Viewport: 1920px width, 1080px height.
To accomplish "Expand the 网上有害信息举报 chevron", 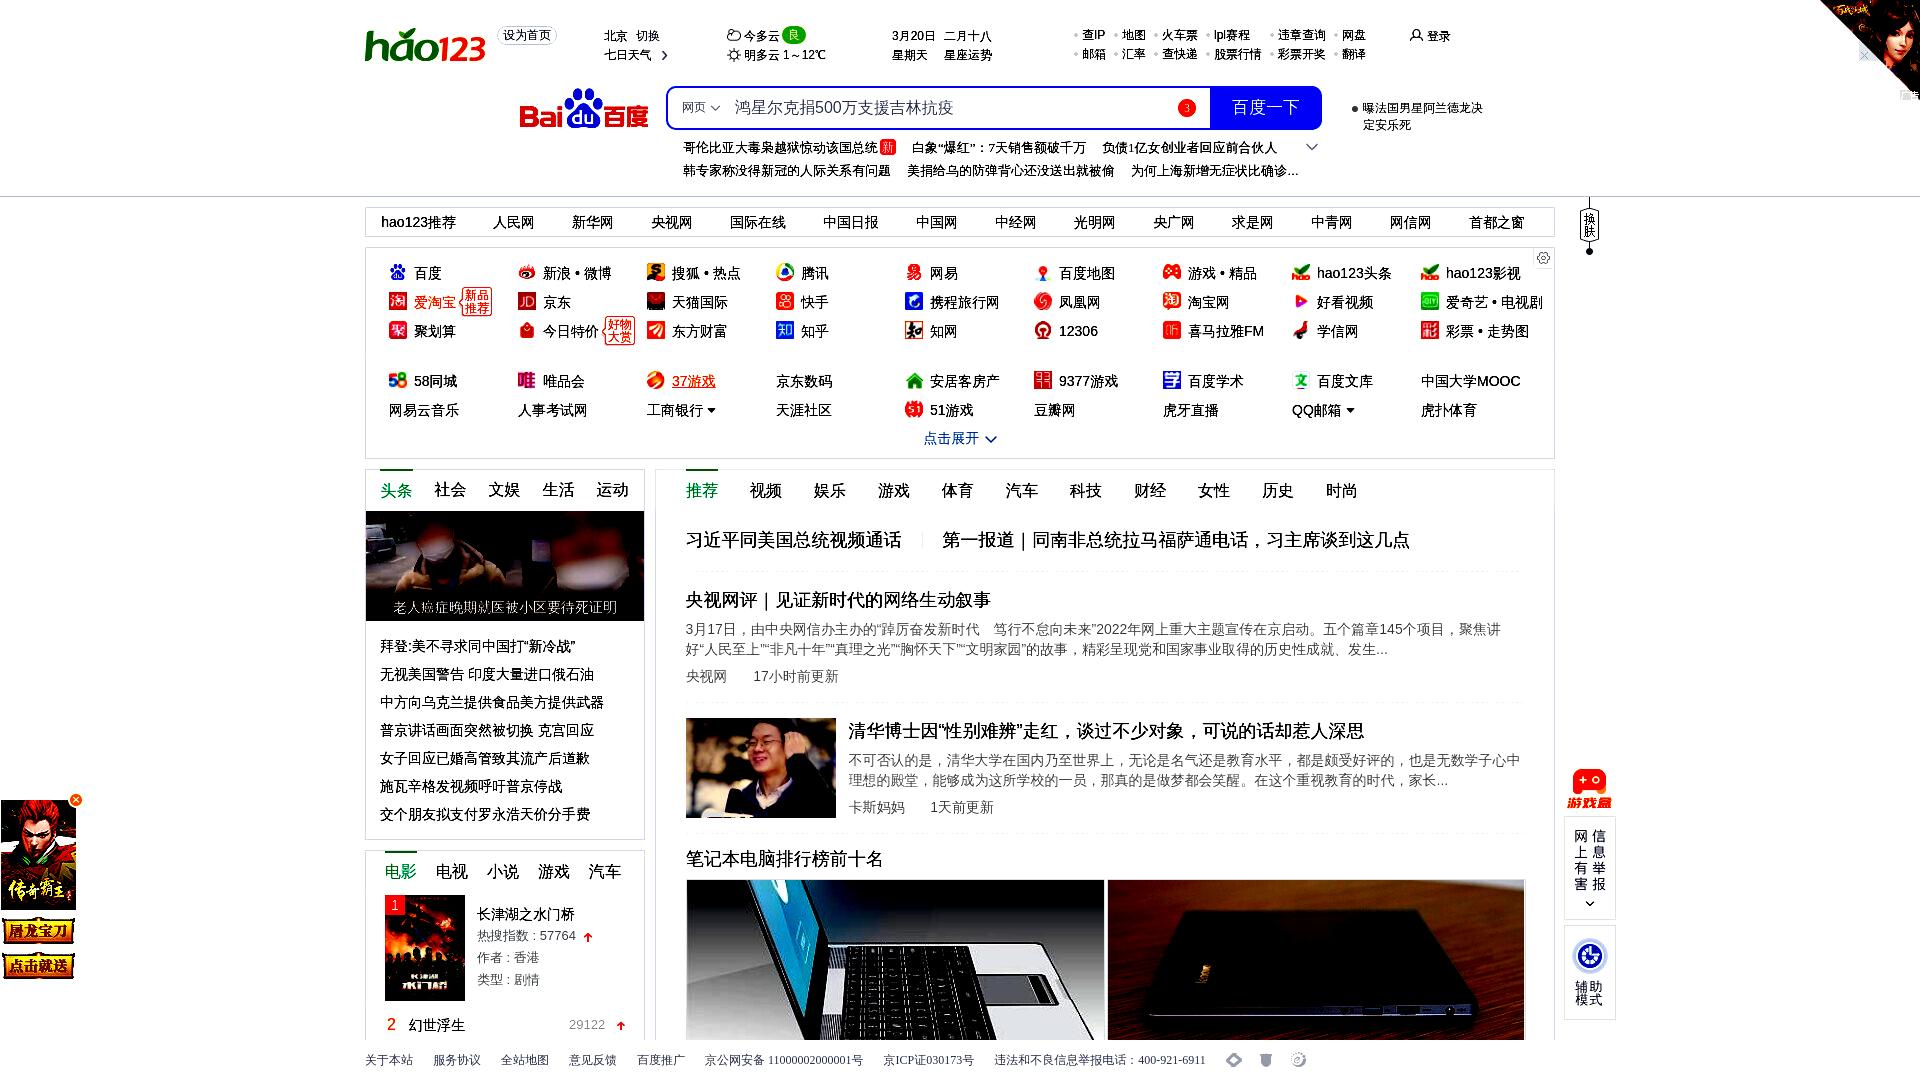I will (x=1590, y=904).
